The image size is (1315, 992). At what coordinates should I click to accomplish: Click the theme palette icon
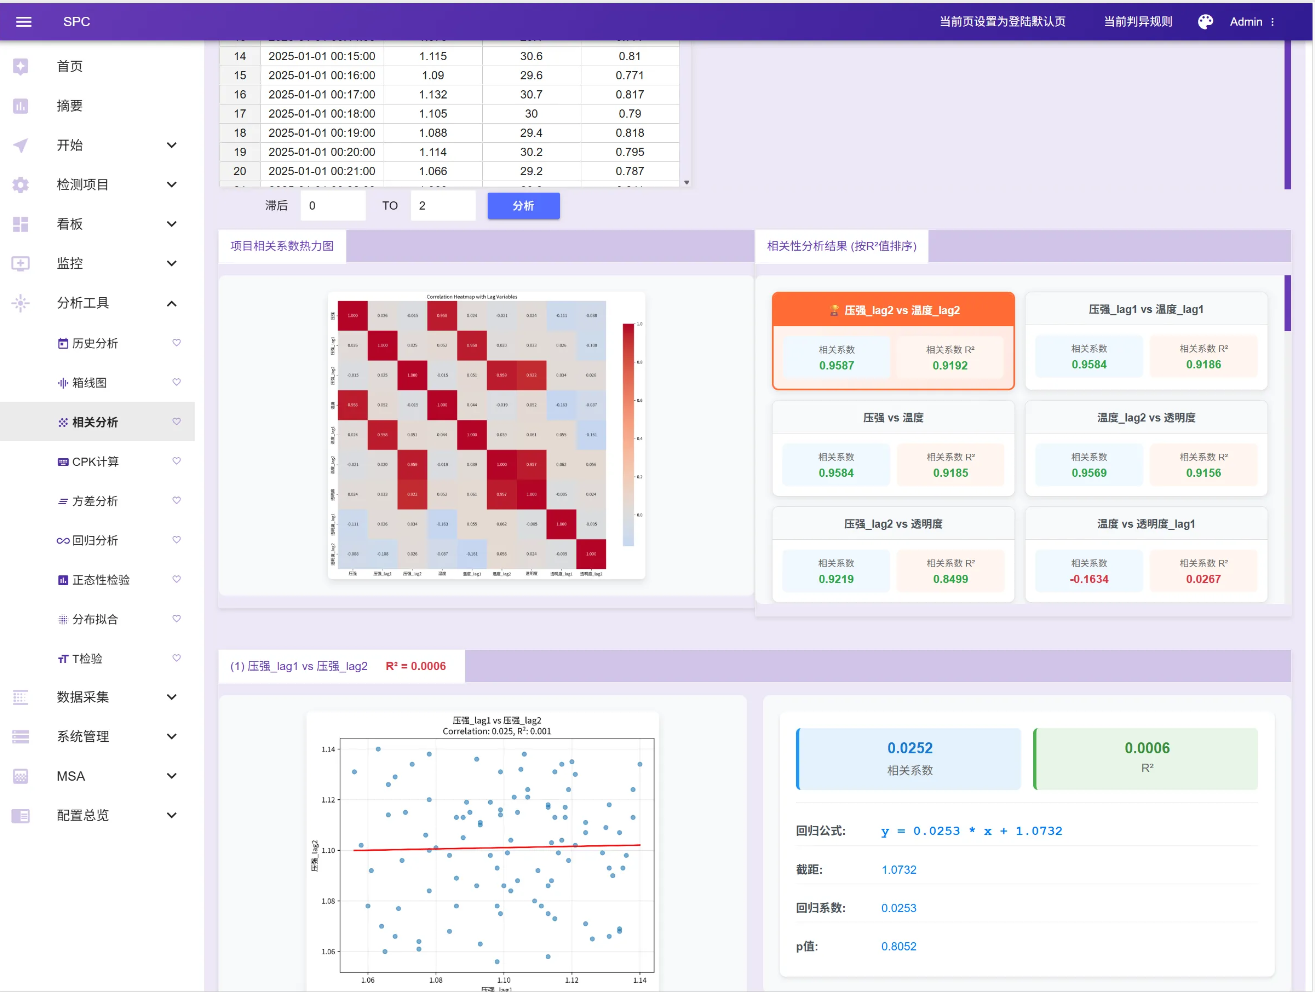click(x=1205, y=21)
